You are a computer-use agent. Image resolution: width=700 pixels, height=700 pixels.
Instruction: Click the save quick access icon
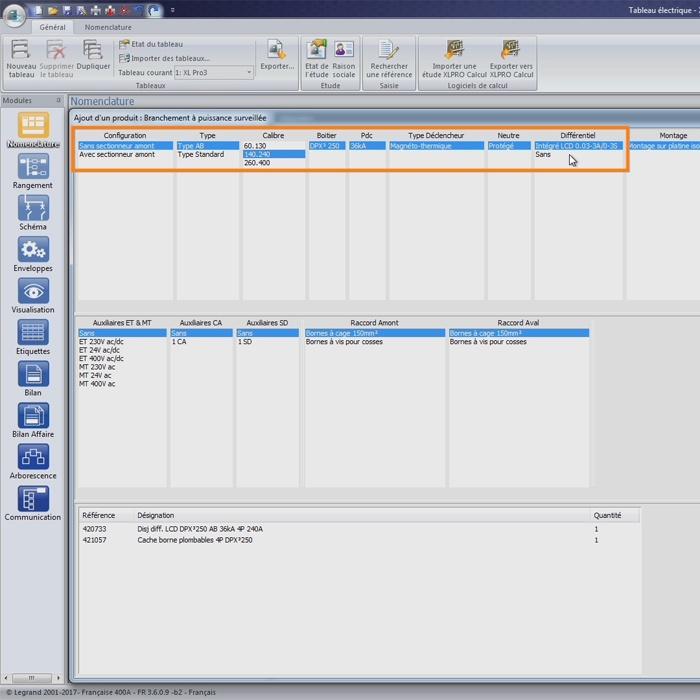point(67,10)
